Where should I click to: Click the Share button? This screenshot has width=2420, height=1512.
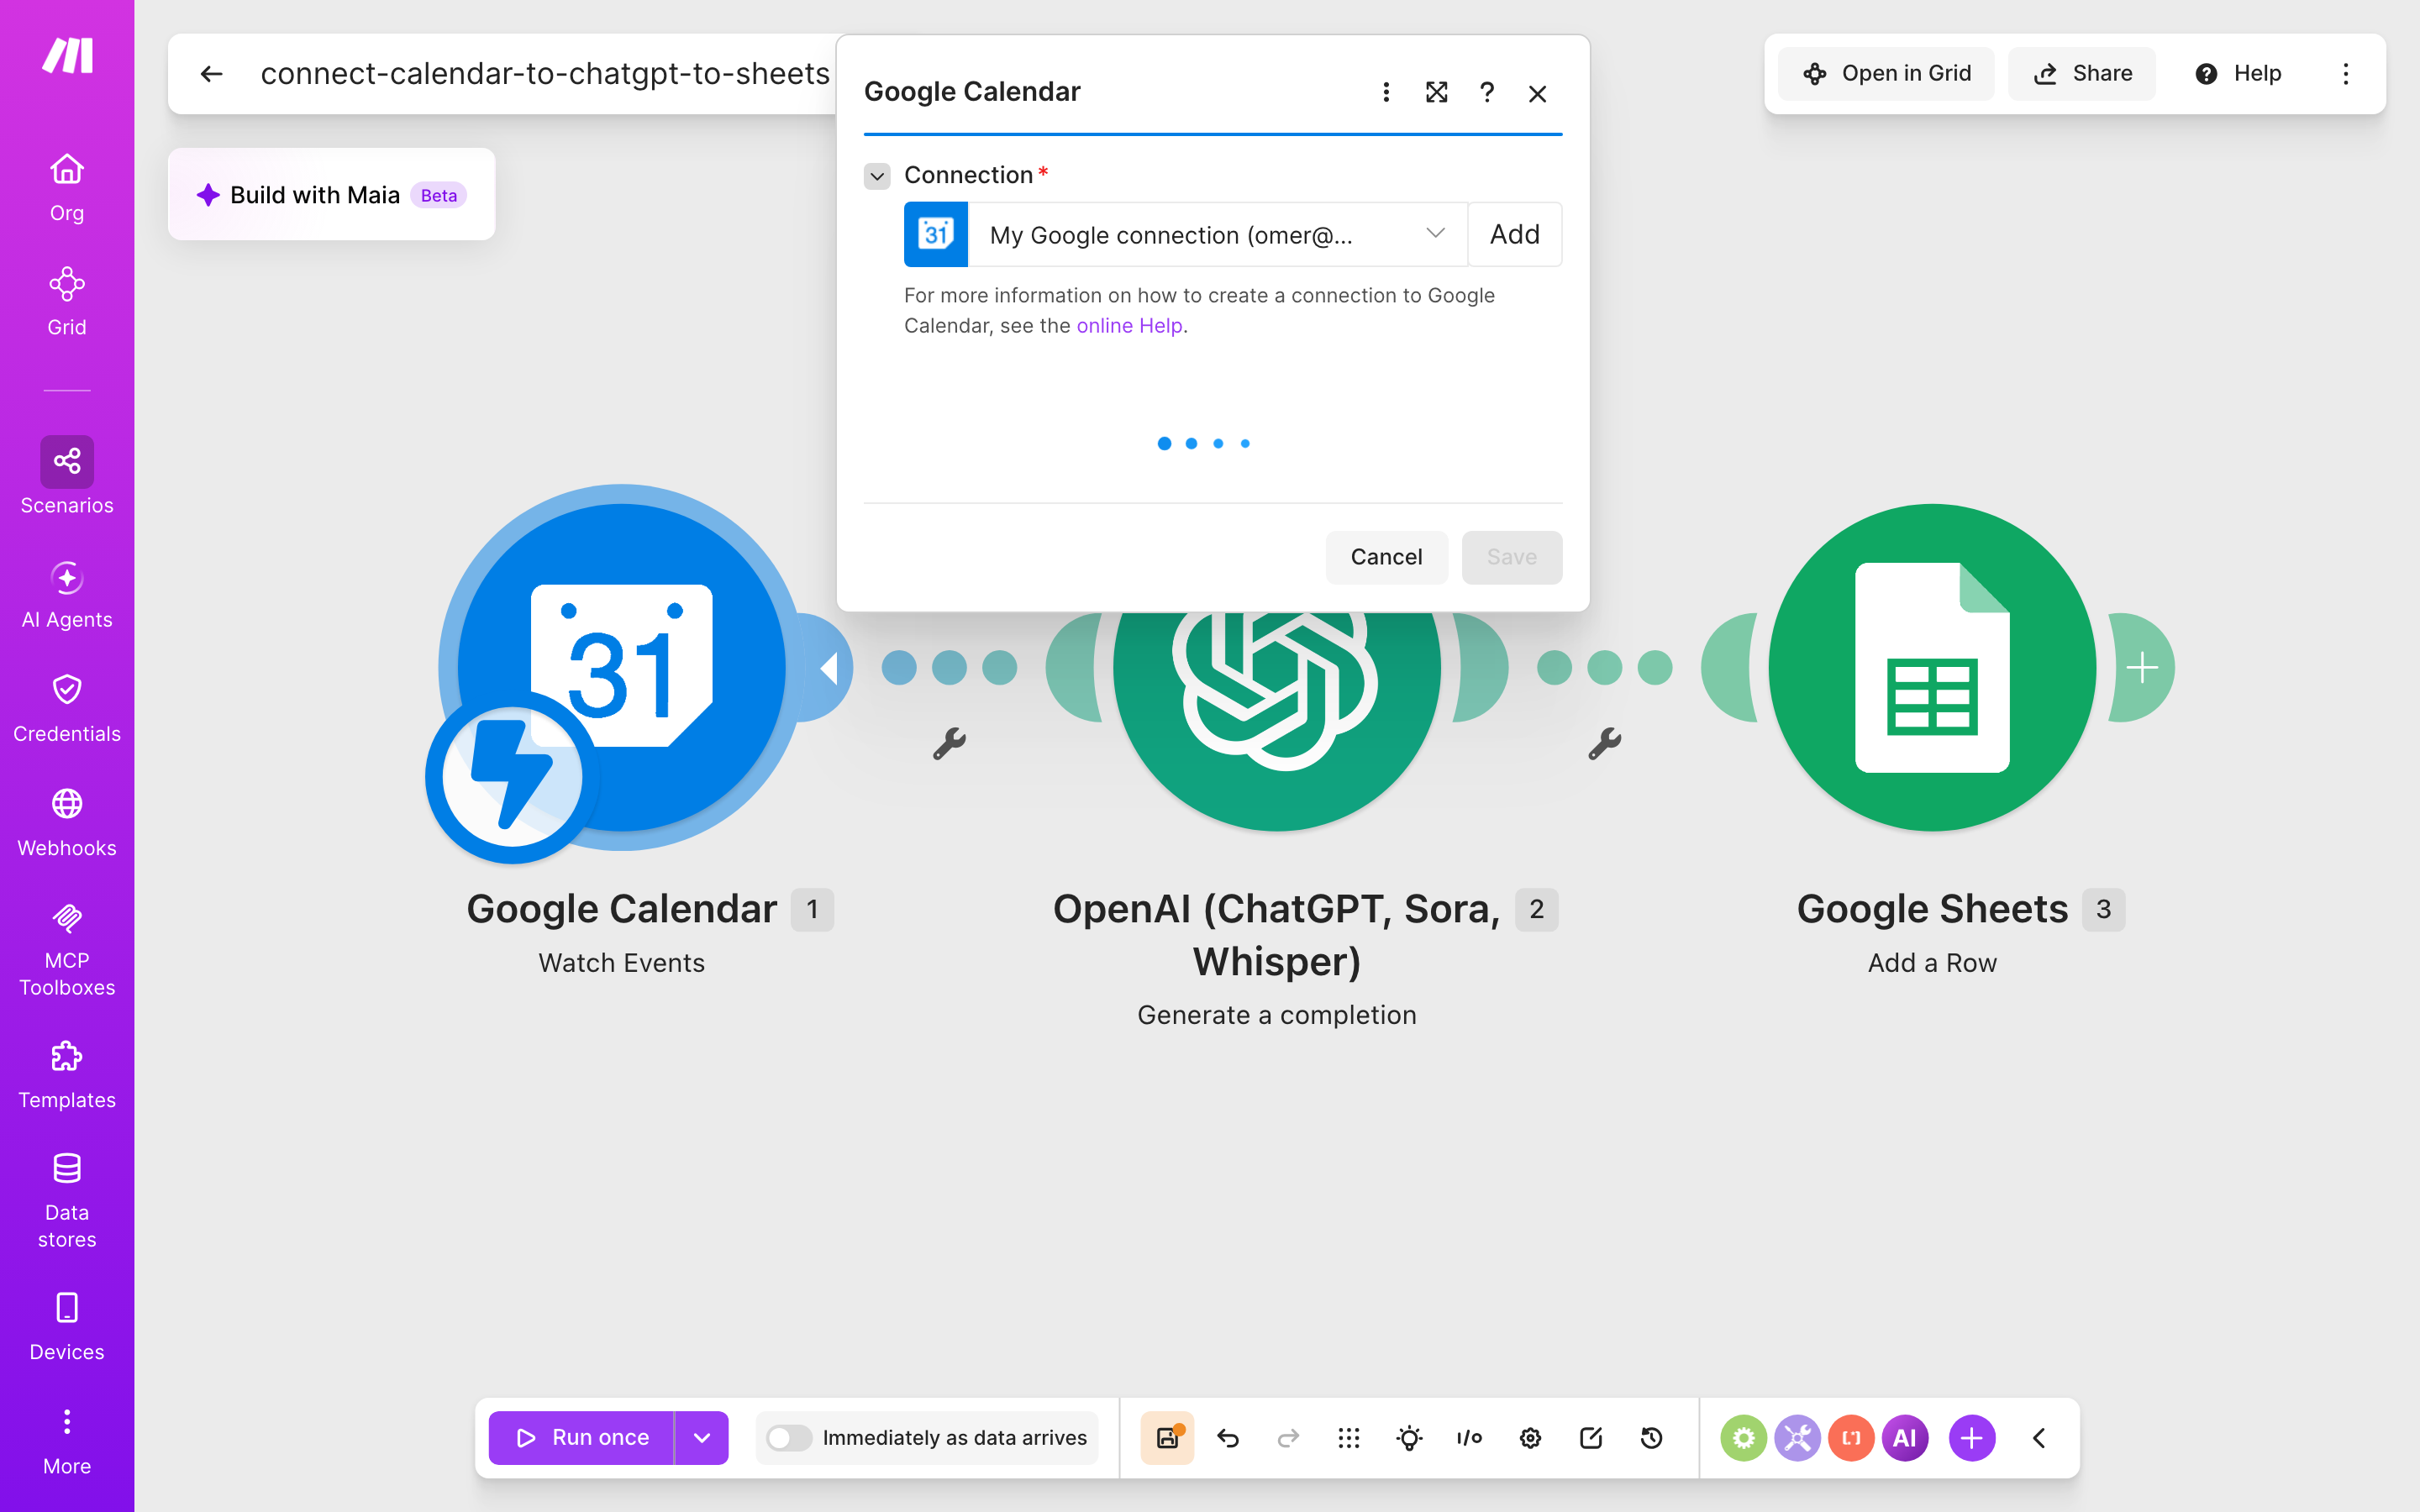coord(2082,74)
